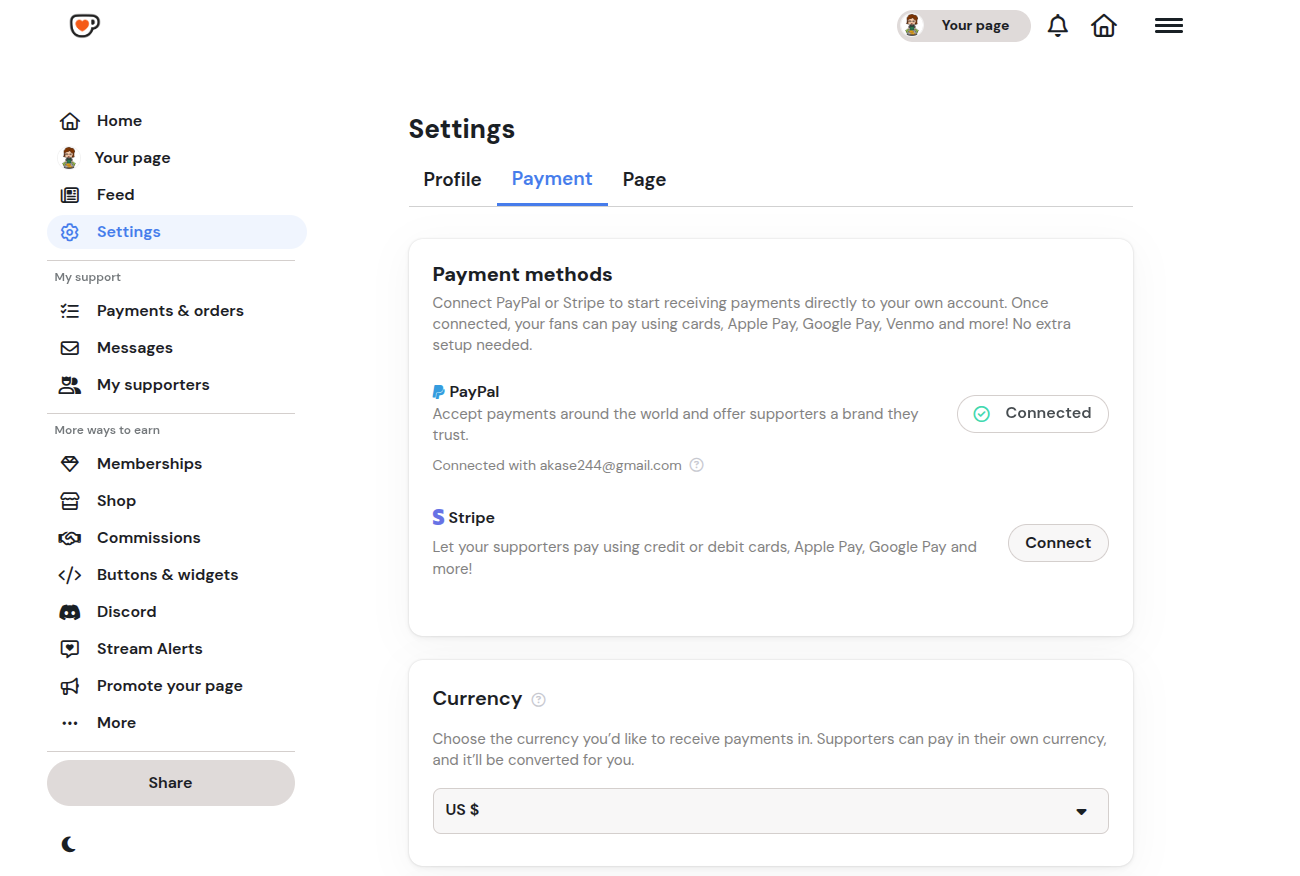The image size is (1300, 876).
Task: Open notifications bell icon
Action: point(1057,26)
